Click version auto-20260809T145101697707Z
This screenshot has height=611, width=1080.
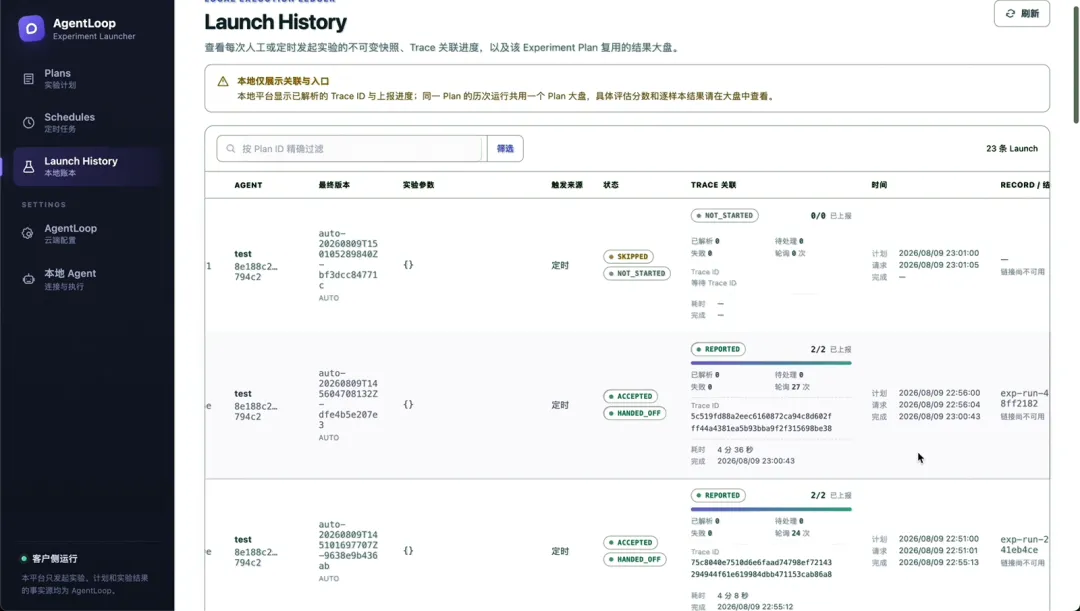[348, 545]
